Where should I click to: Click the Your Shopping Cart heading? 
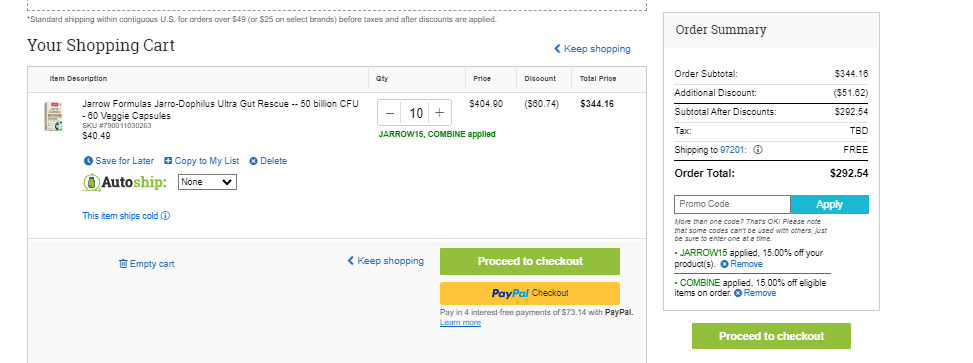[x=101, y=45]
